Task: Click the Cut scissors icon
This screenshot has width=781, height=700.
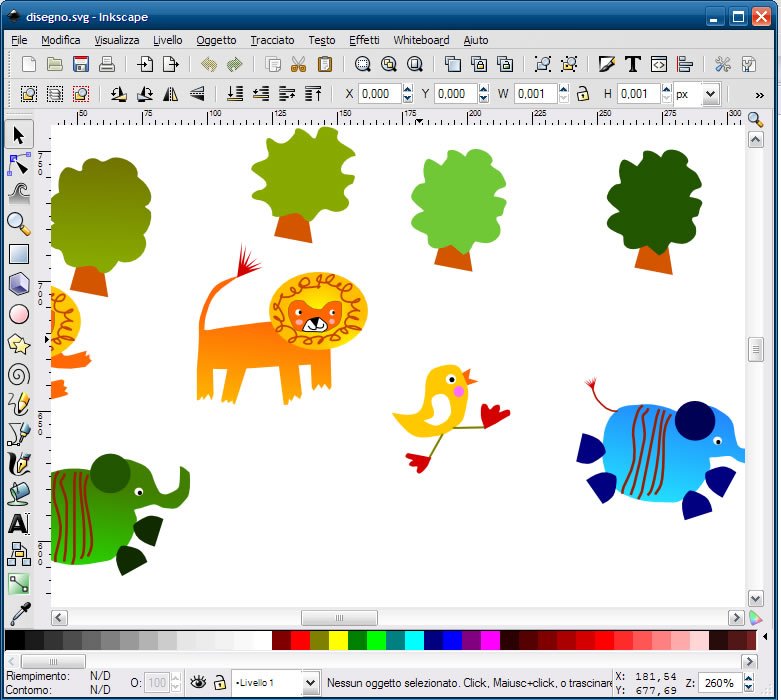Action: click(298, 64)
